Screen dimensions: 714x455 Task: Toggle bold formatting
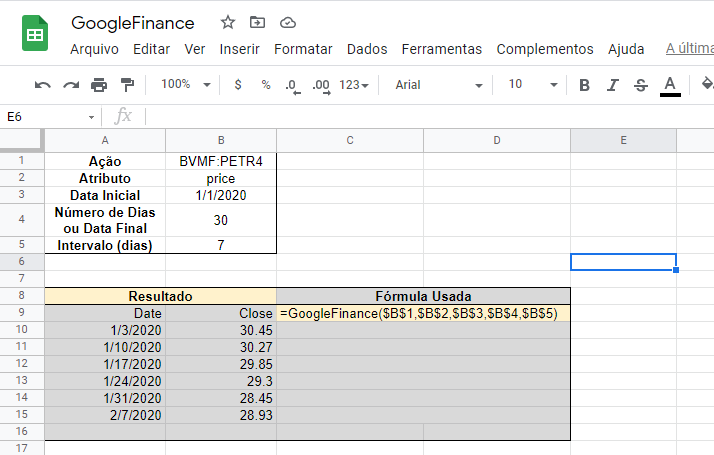584,85
